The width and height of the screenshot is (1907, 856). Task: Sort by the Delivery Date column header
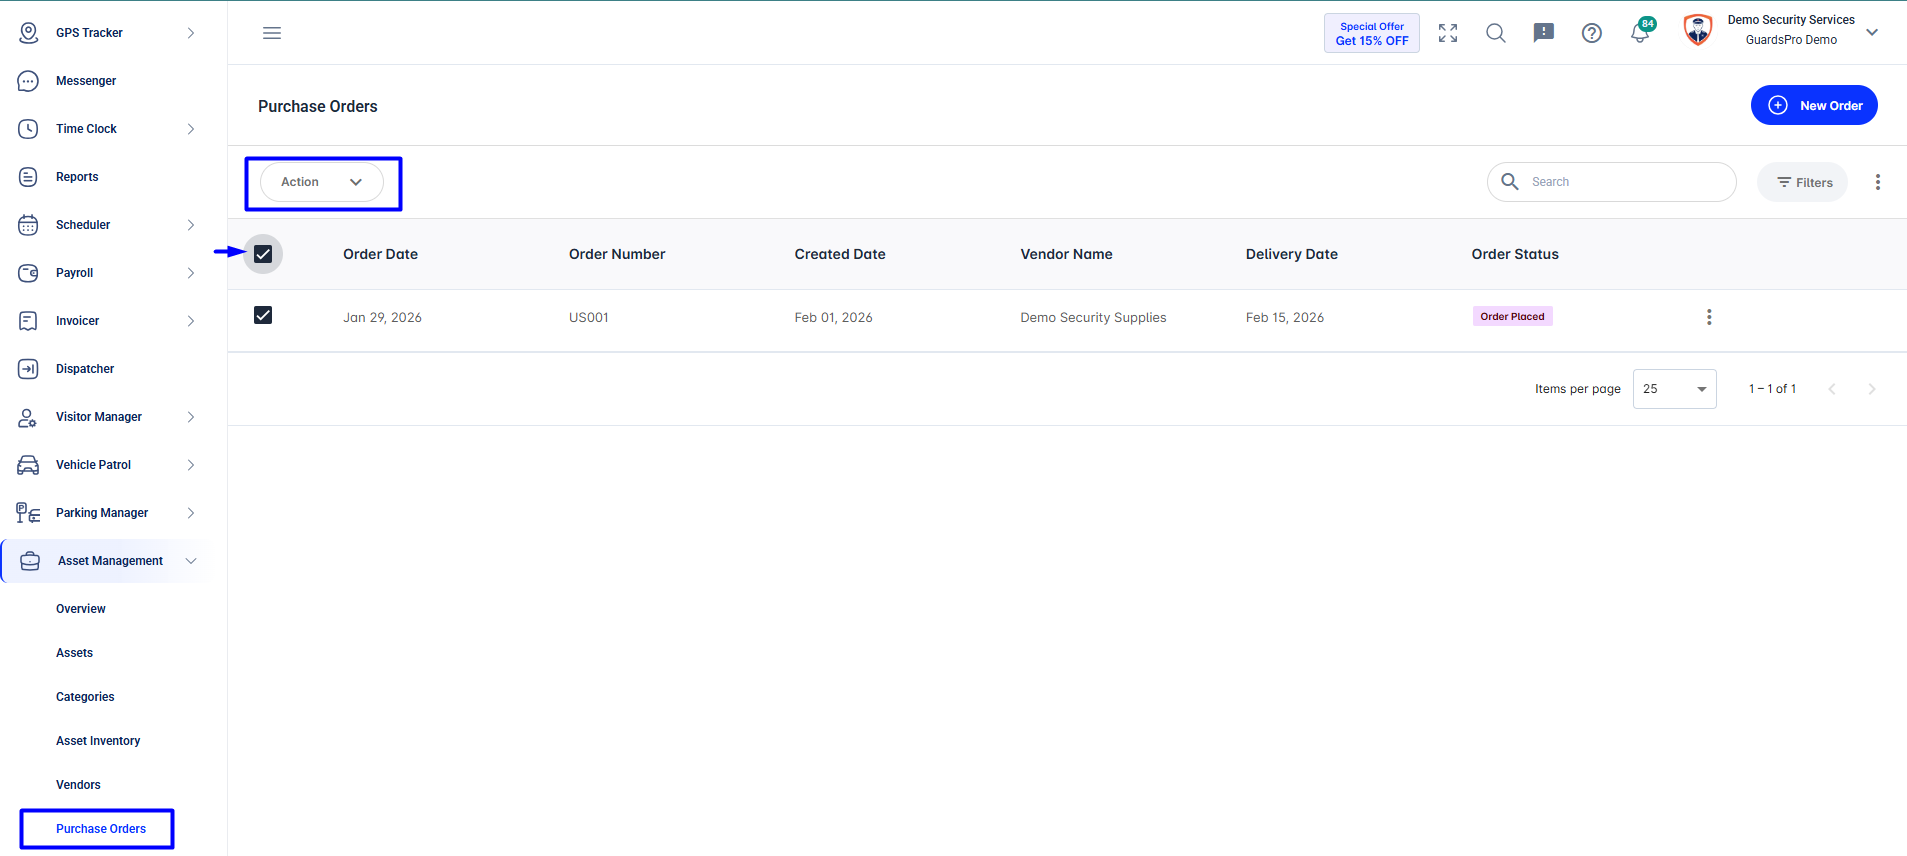1292,254
